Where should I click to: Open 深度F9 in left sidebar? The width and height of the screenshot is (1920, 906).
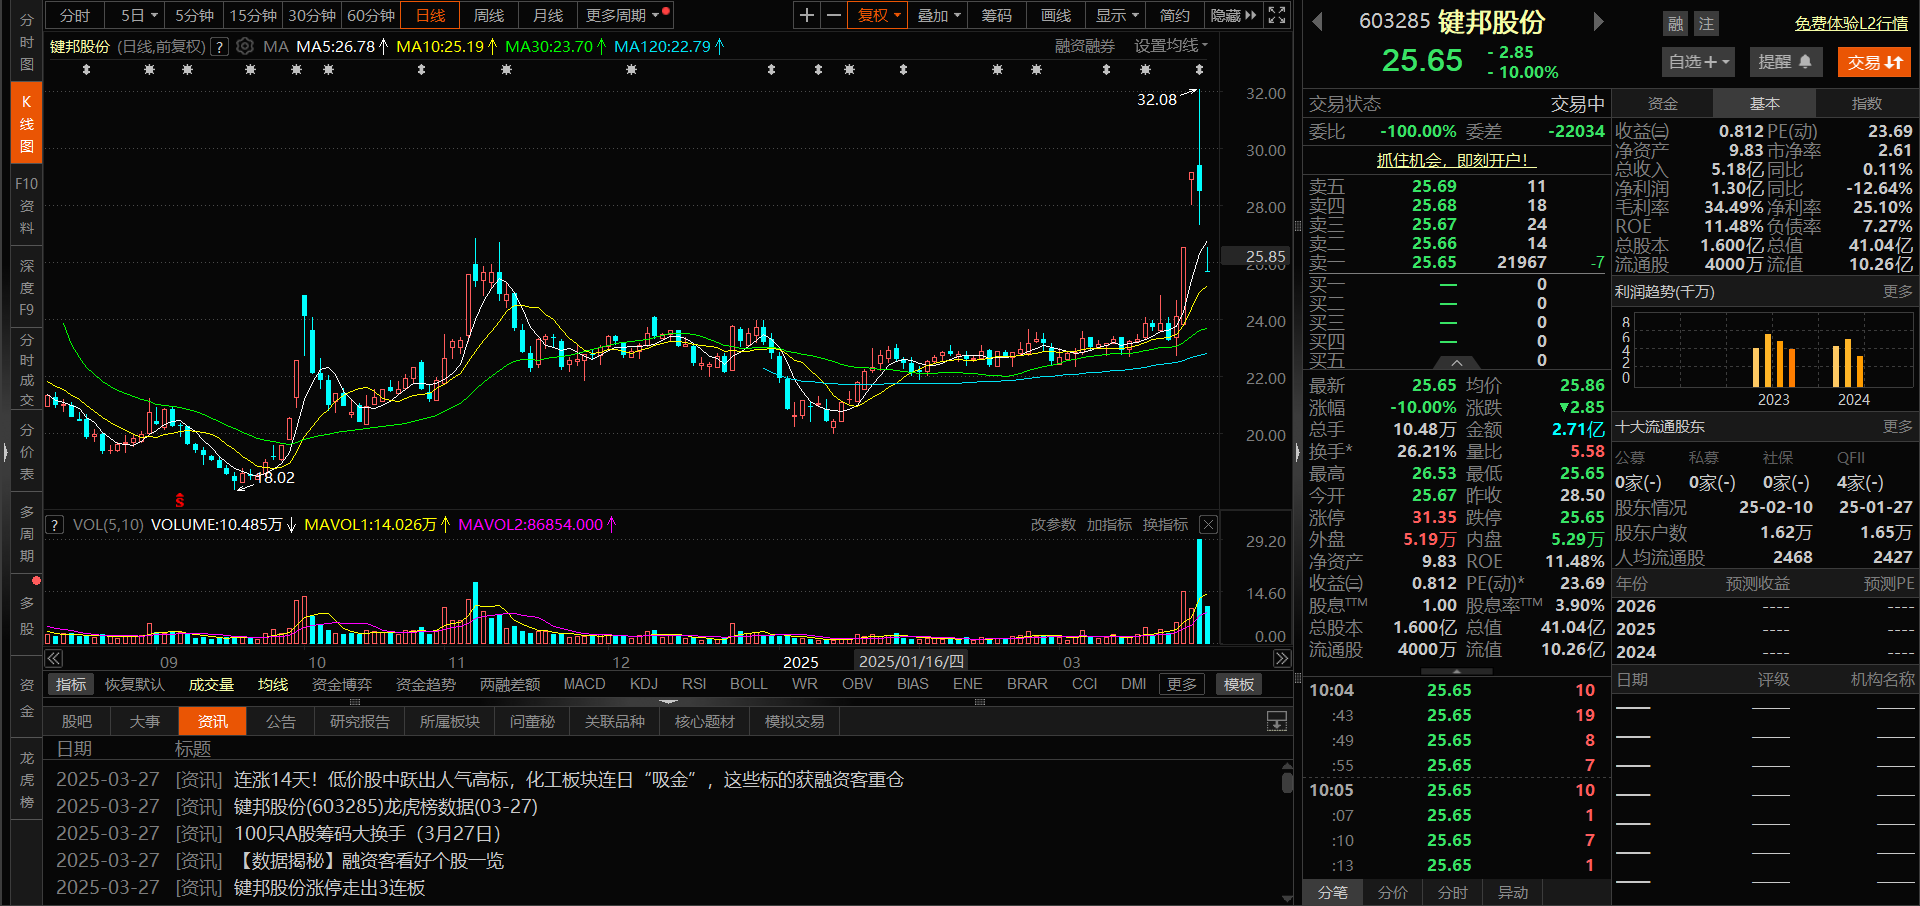[x=27, y=287]
